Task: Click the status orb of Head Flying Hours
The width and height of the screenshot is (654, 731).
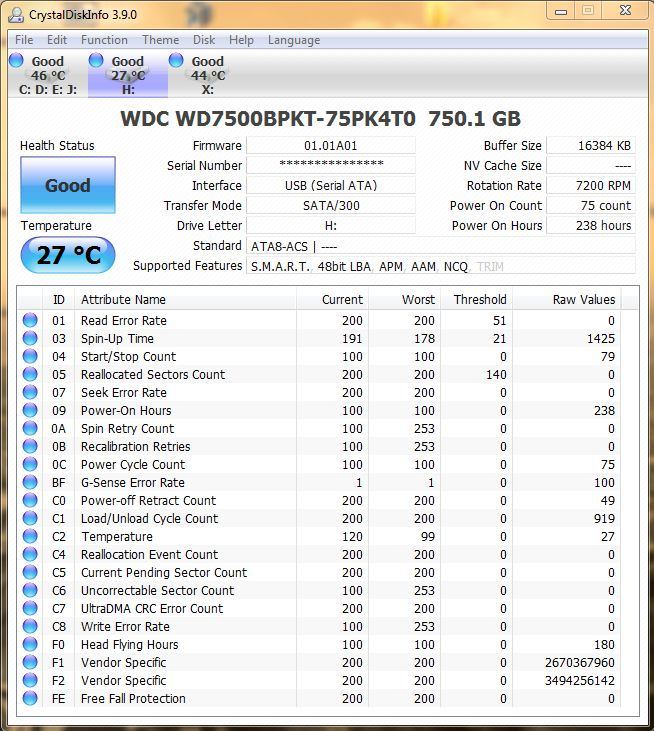Action: [30, 644]
